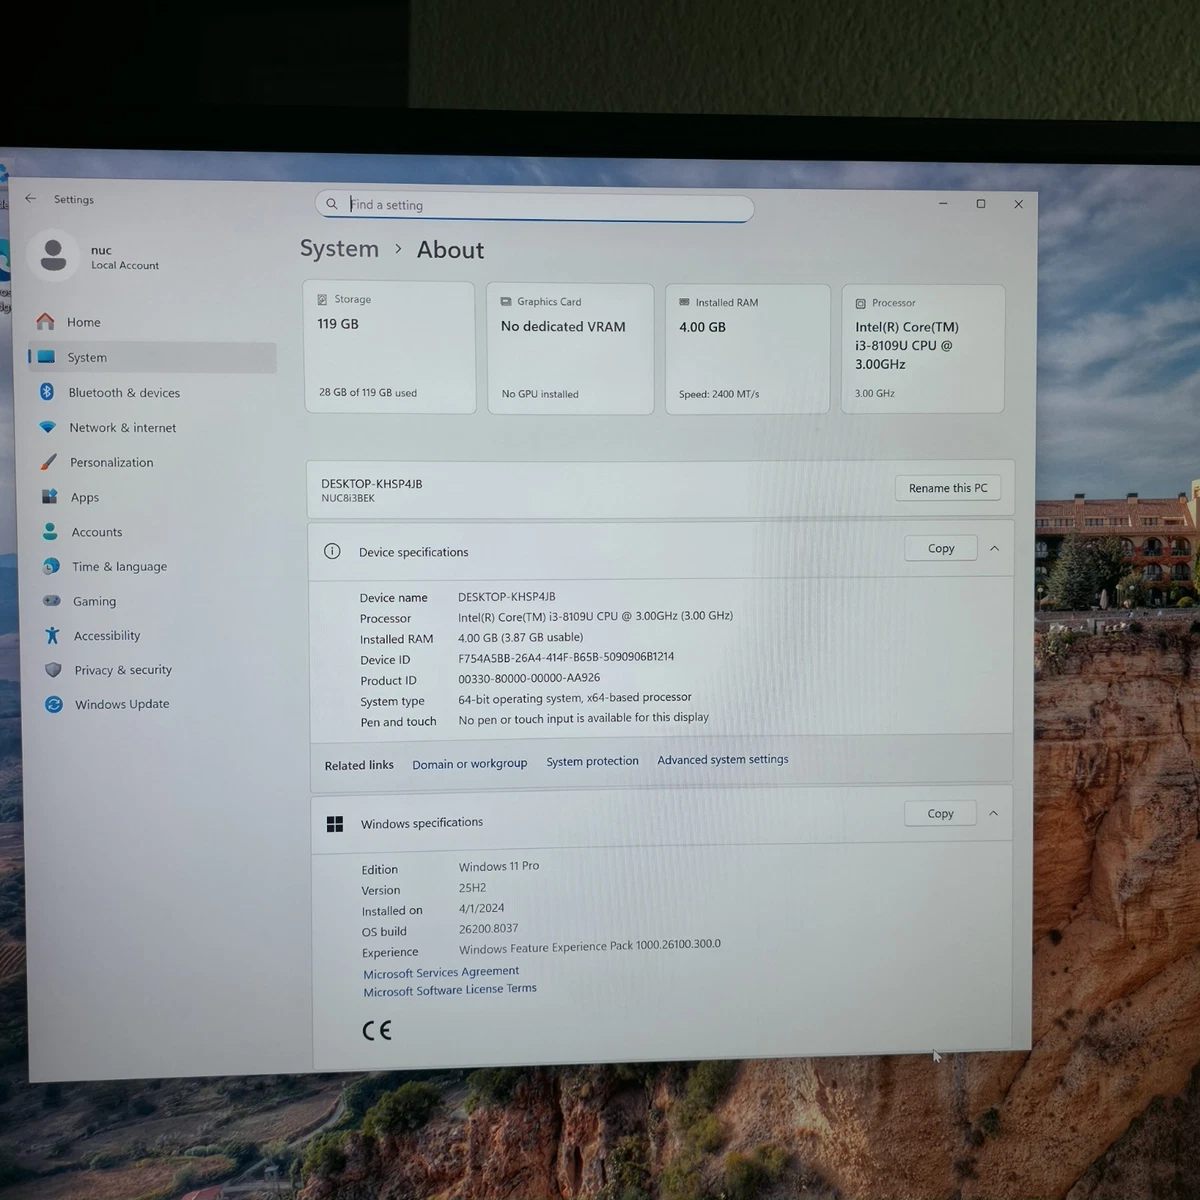Click the 28 GB of 119 GB used text
Screen dimensions: 1200x1200
[x=368, y=392]
